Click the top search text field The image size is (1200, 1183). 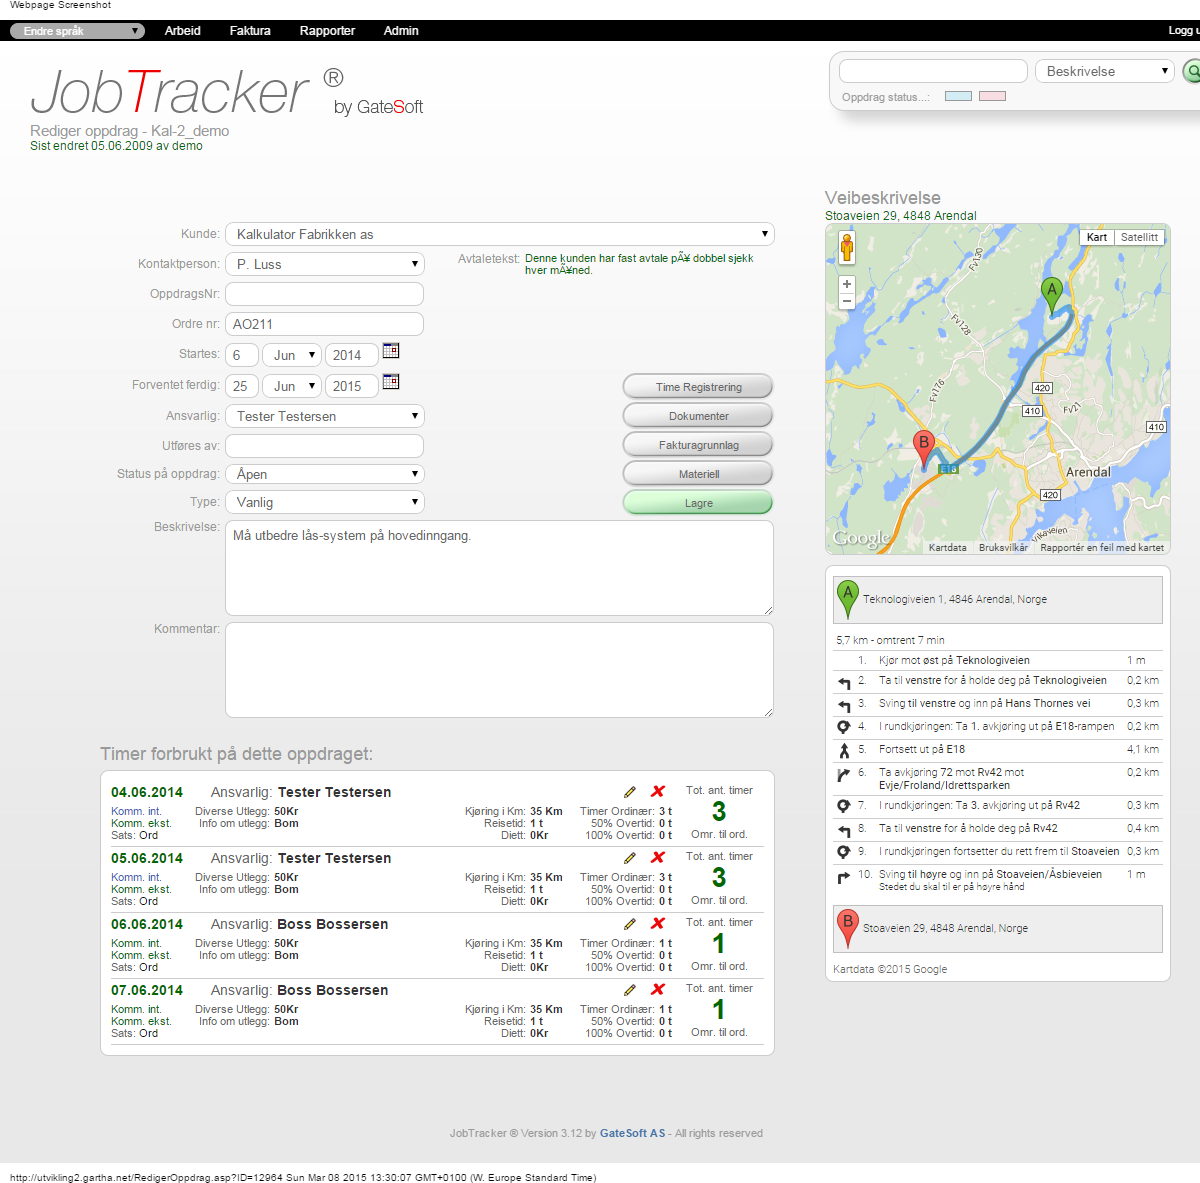tap(933, 71)
